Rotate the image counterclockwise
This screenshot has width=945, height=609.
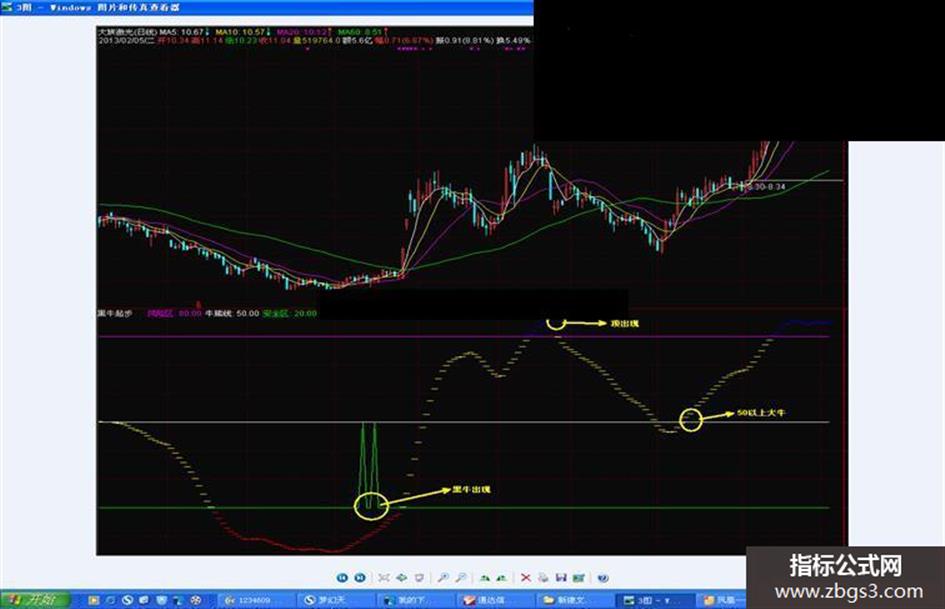click(501, 578)
